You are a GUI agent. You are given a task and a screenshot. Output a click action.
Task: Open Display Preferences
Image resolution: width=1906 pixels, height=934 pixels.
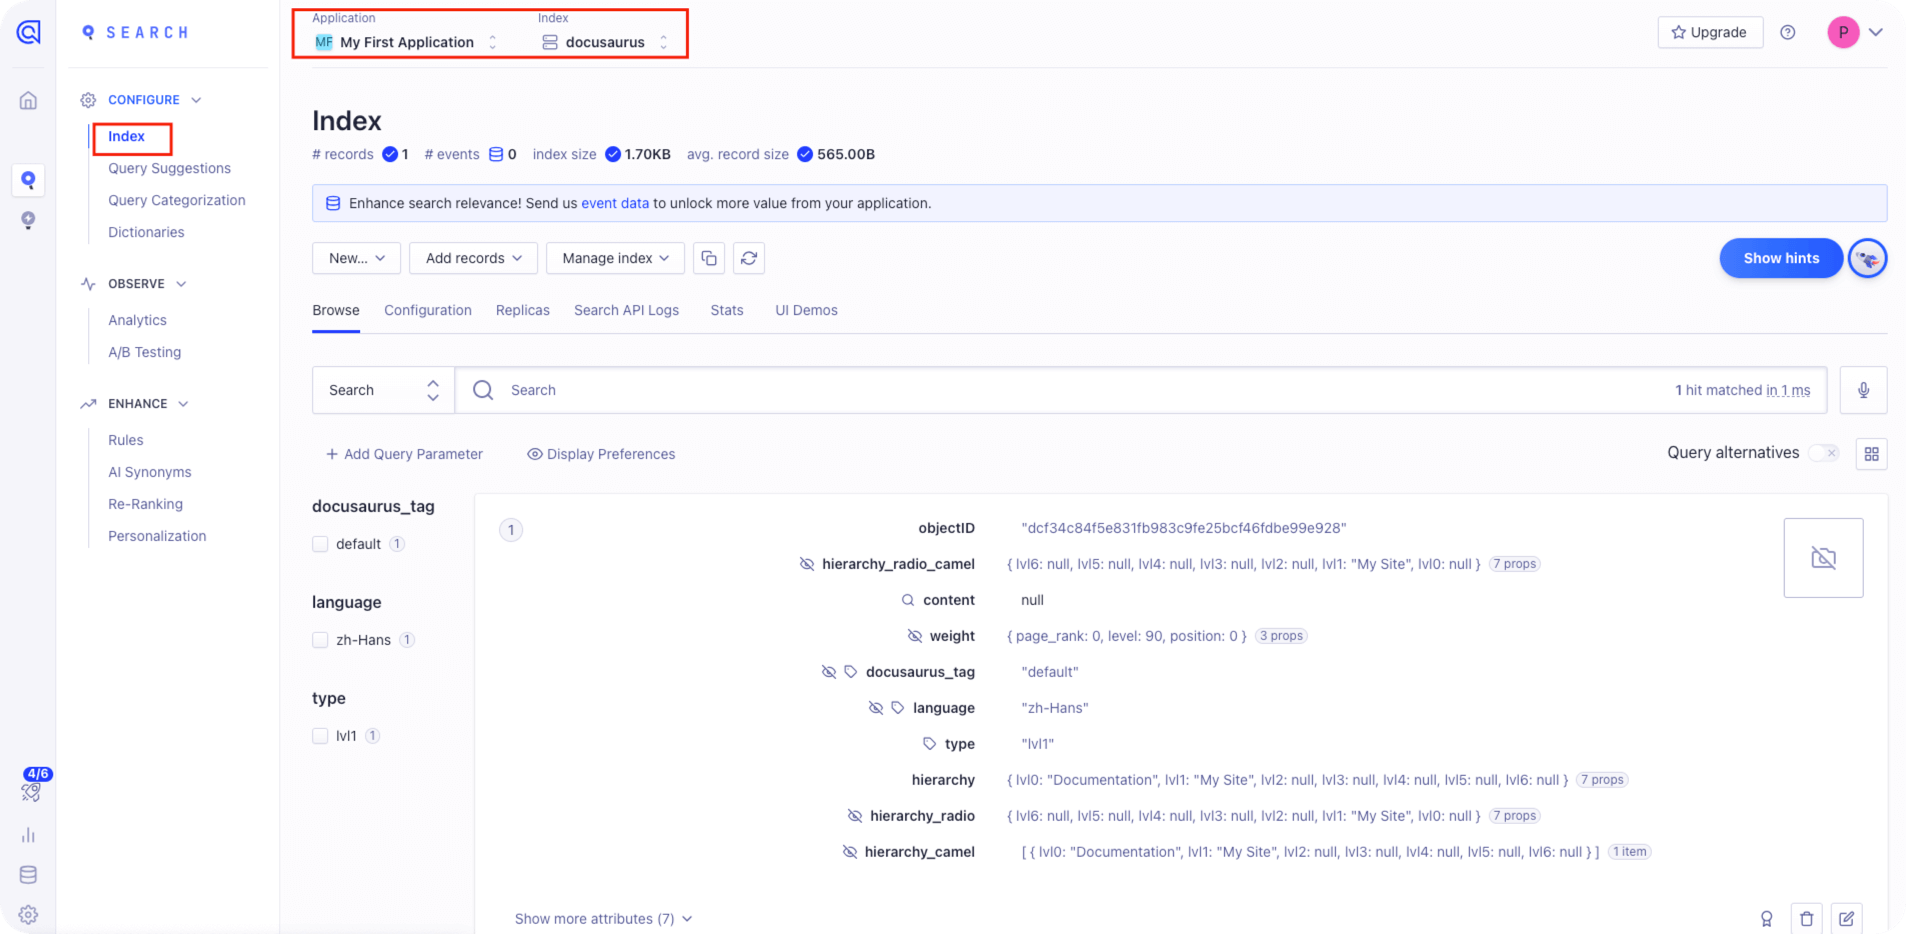pos(601,454)
